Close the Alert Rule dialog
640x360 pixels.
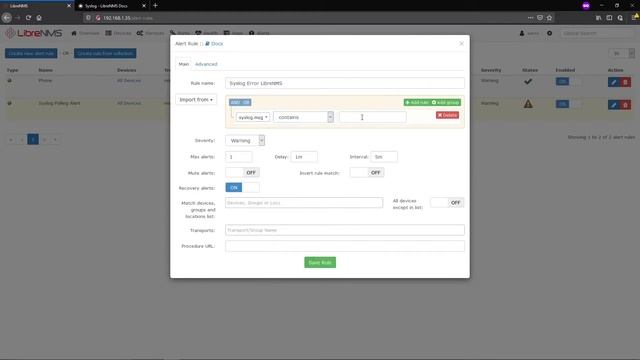pos(461,44)
